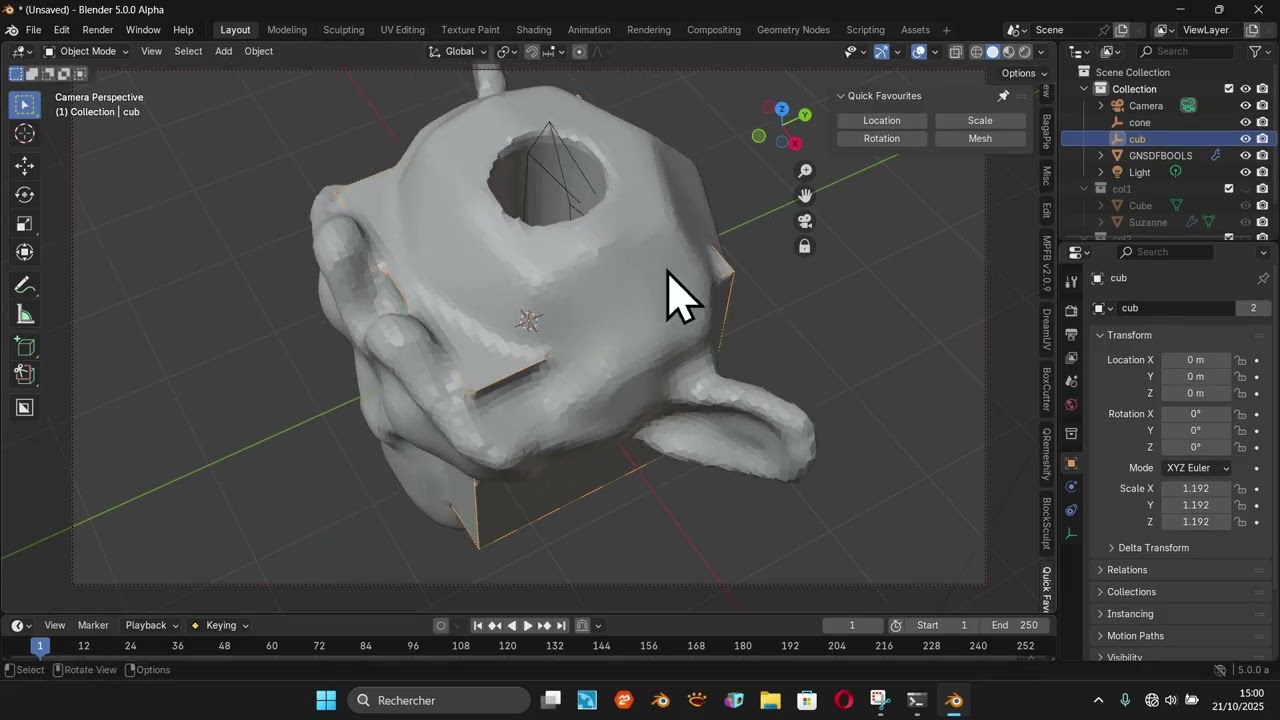Open the View Layer properties tab
1280x720 pixels.
1071,358
